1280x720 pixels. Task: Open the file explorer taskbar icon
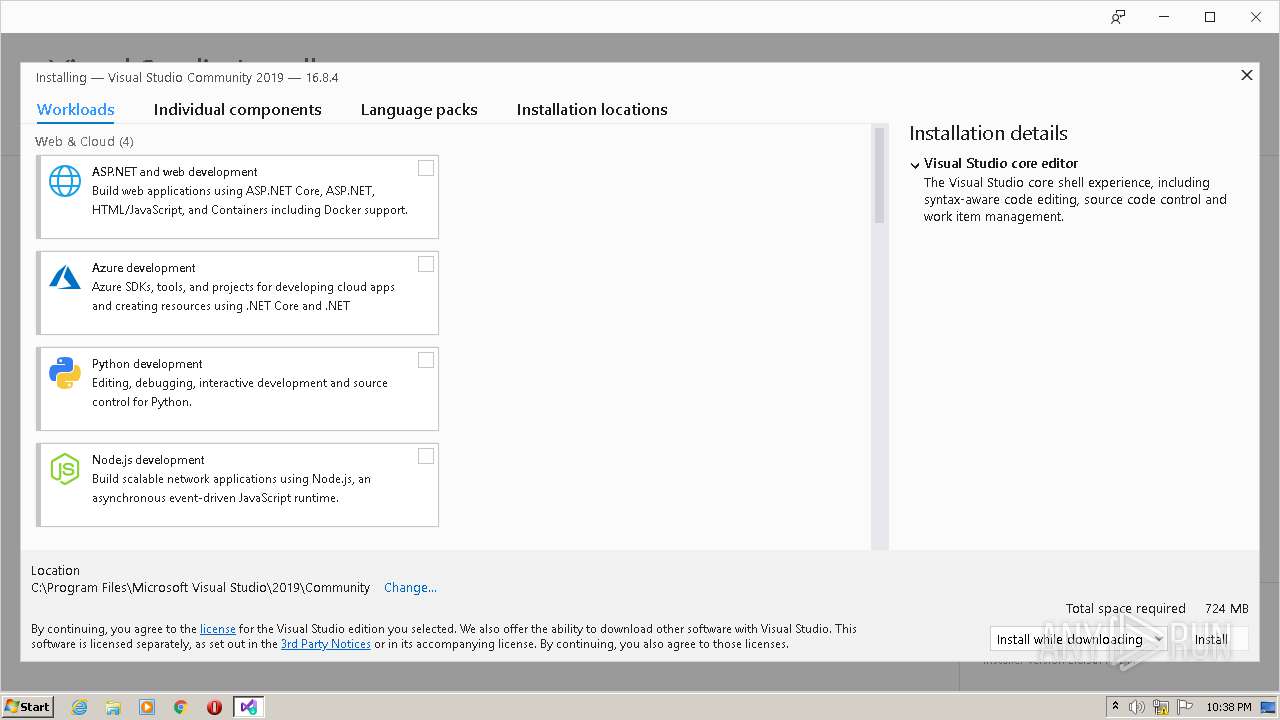pyautogui.click(x=113, y=707)
